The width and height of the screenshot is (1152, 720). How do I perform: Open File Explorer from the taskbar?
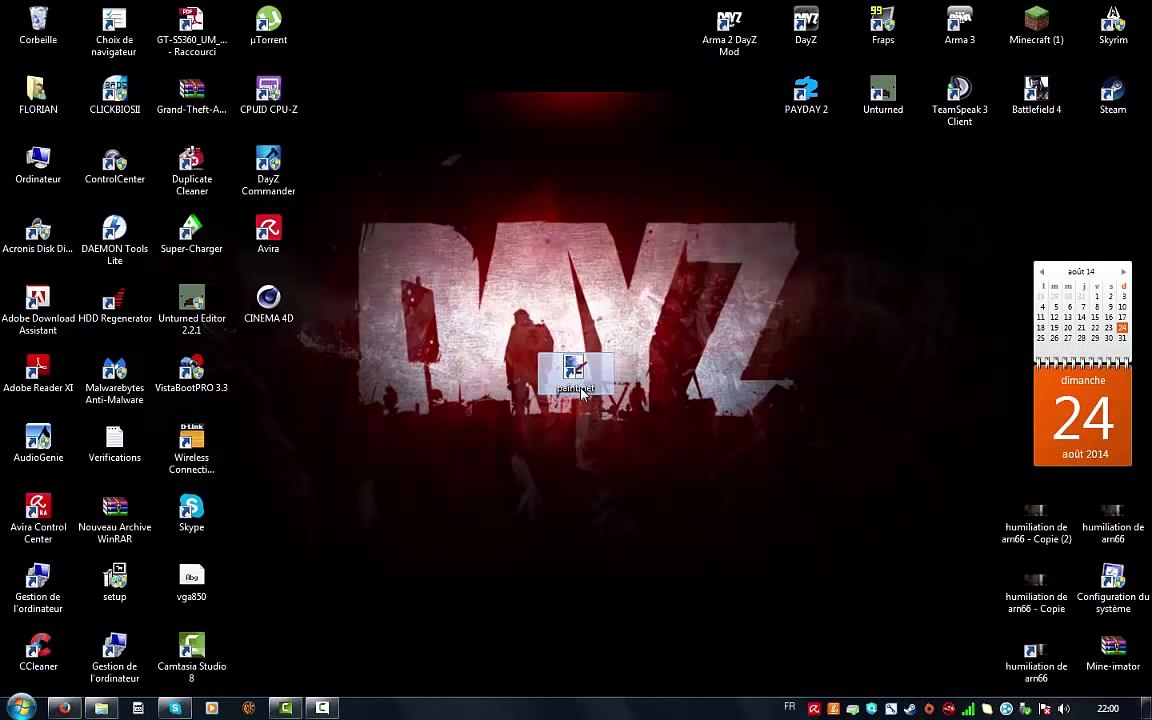click(x=101, y=708)
